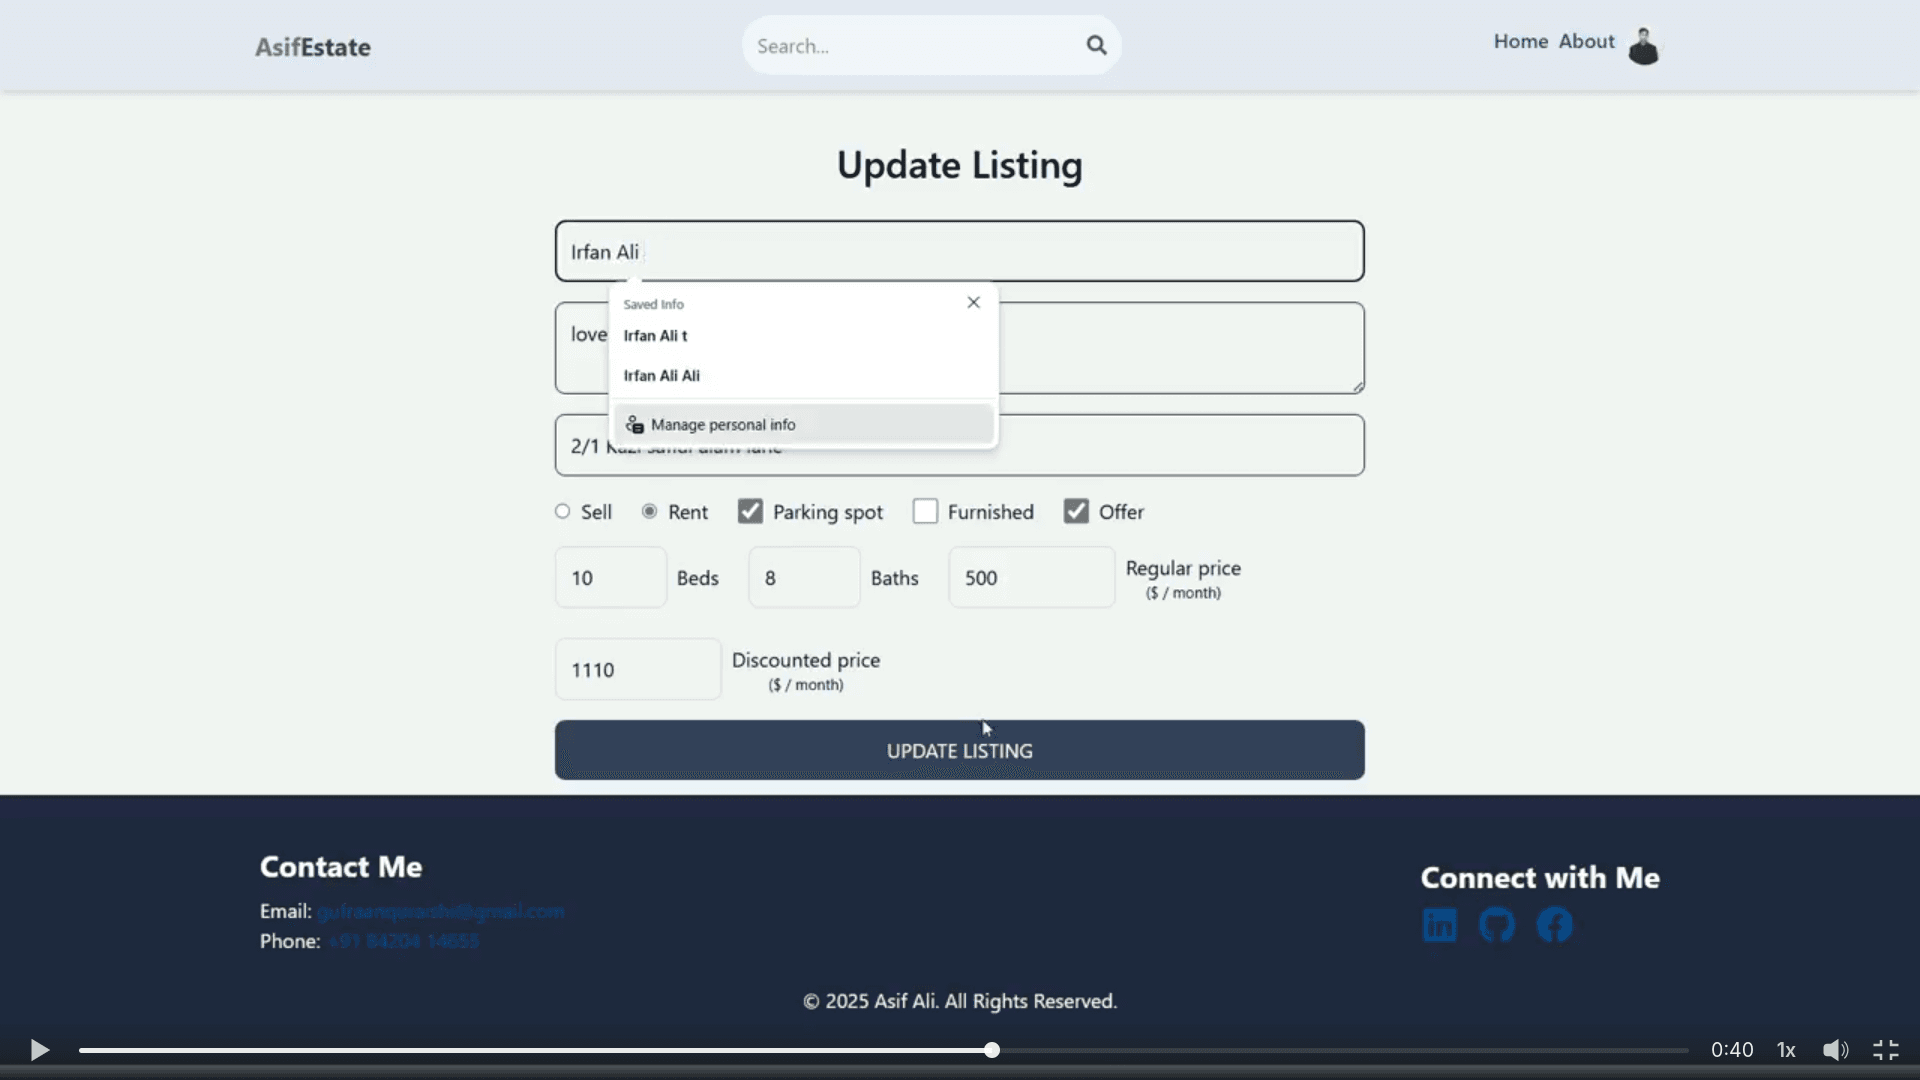Click the copyright notice text
Viewport: 1920px width, 1080px height.
(x=959, y=1001)
